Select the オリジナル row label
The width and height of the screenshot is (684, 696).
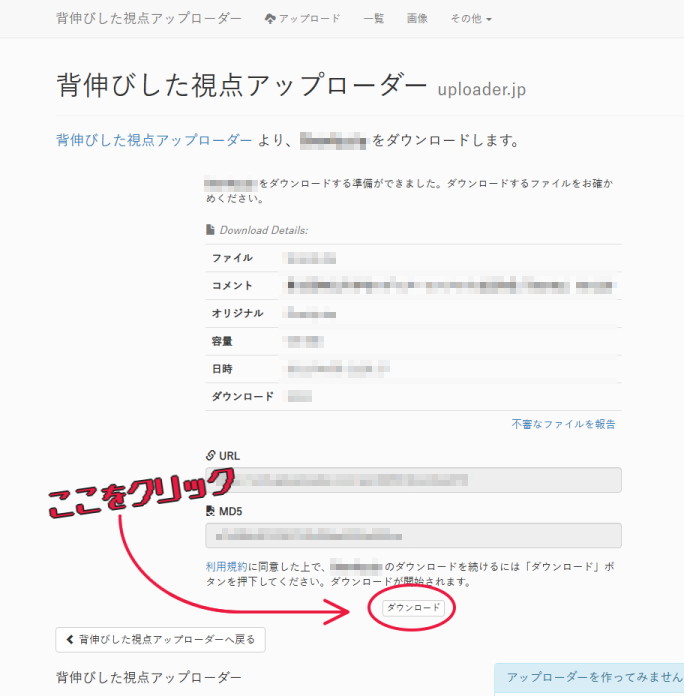(x=237, y=313)
